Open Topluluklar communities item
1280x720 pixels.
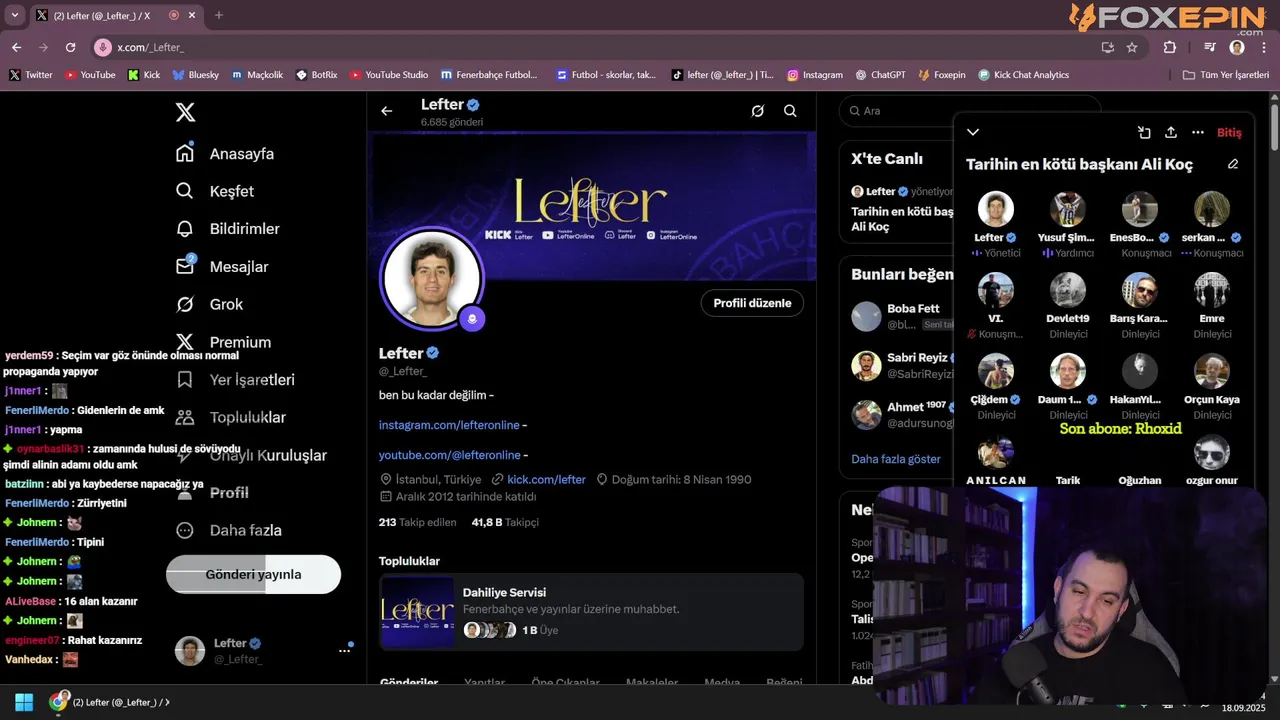(230, 417)
